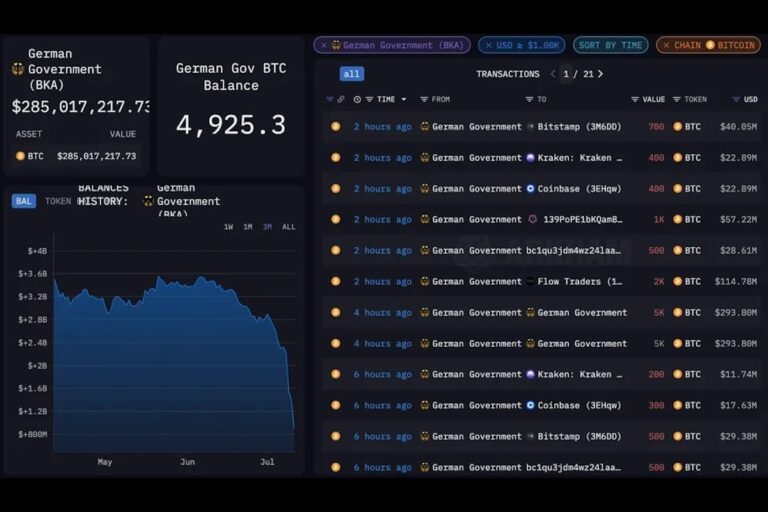The width and height of the screenshot is (768, 512).
Task: Open Coinbase (3EHqw) in $22.89M row
Action: [x=579, y=189]
